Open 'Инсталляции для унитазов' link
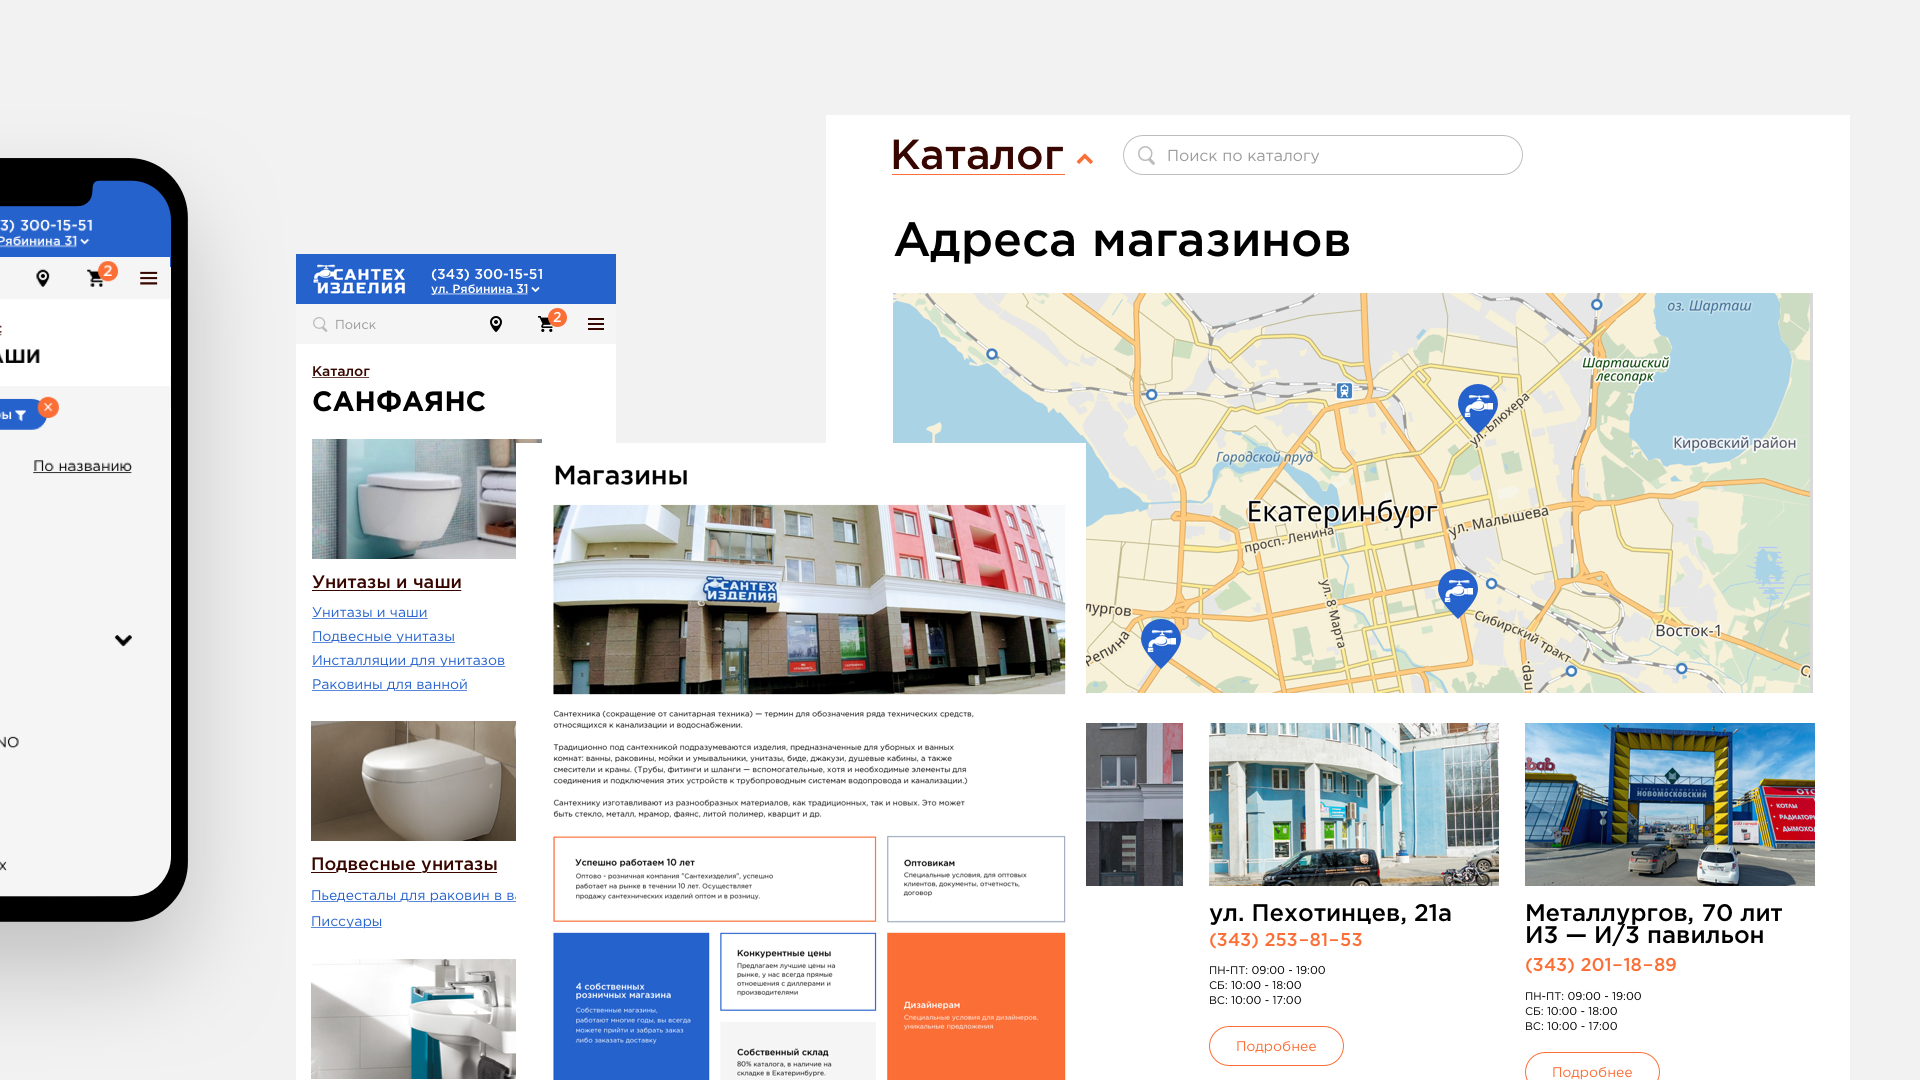The width and height of the screenshot is (1920, 1080). 408,660
